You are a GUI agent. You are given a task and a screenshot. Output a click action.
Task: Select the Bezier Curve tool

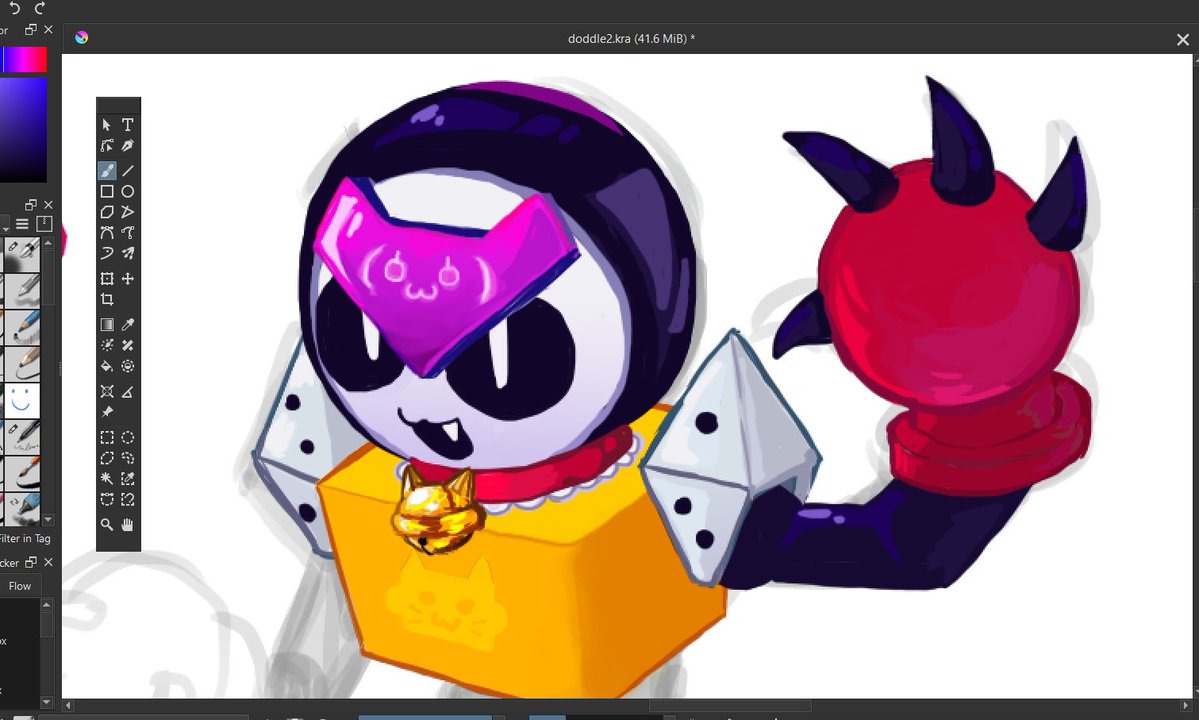[x=106, y=232]
